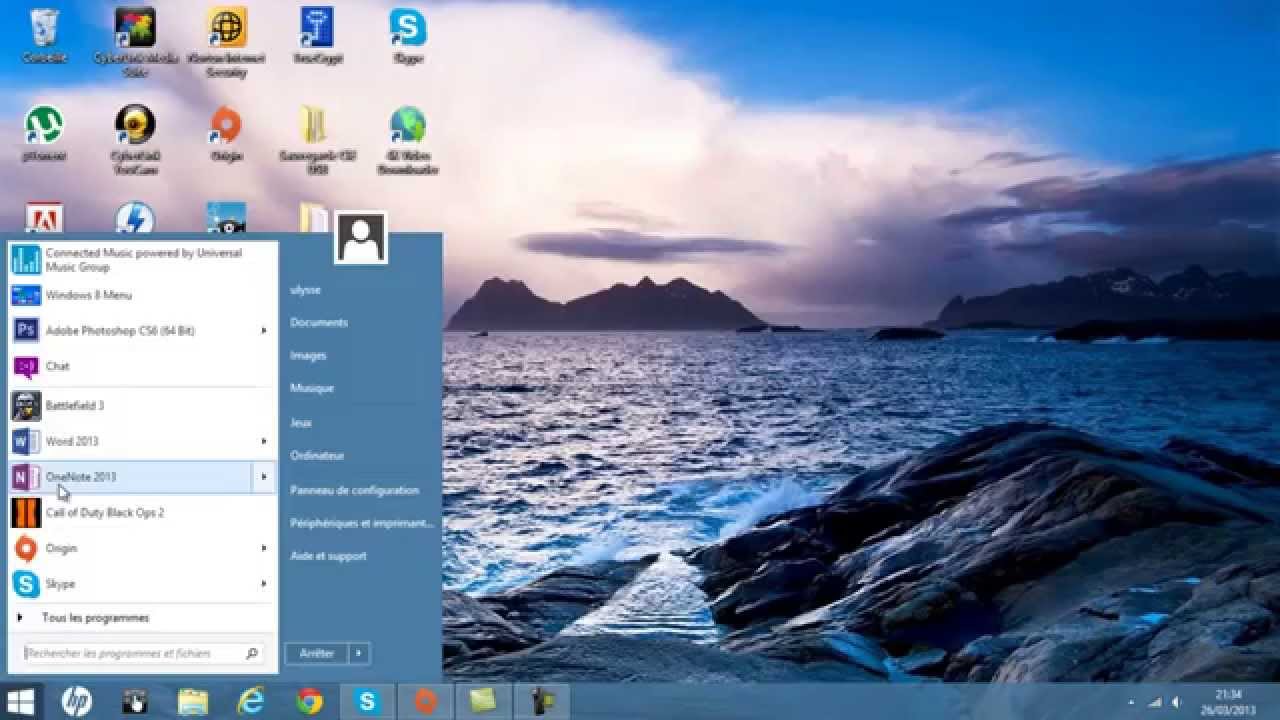Open the ulysse user folder
Image resolution: width=1280 pixels, height=720 pixels.
[x=305, y=290]
